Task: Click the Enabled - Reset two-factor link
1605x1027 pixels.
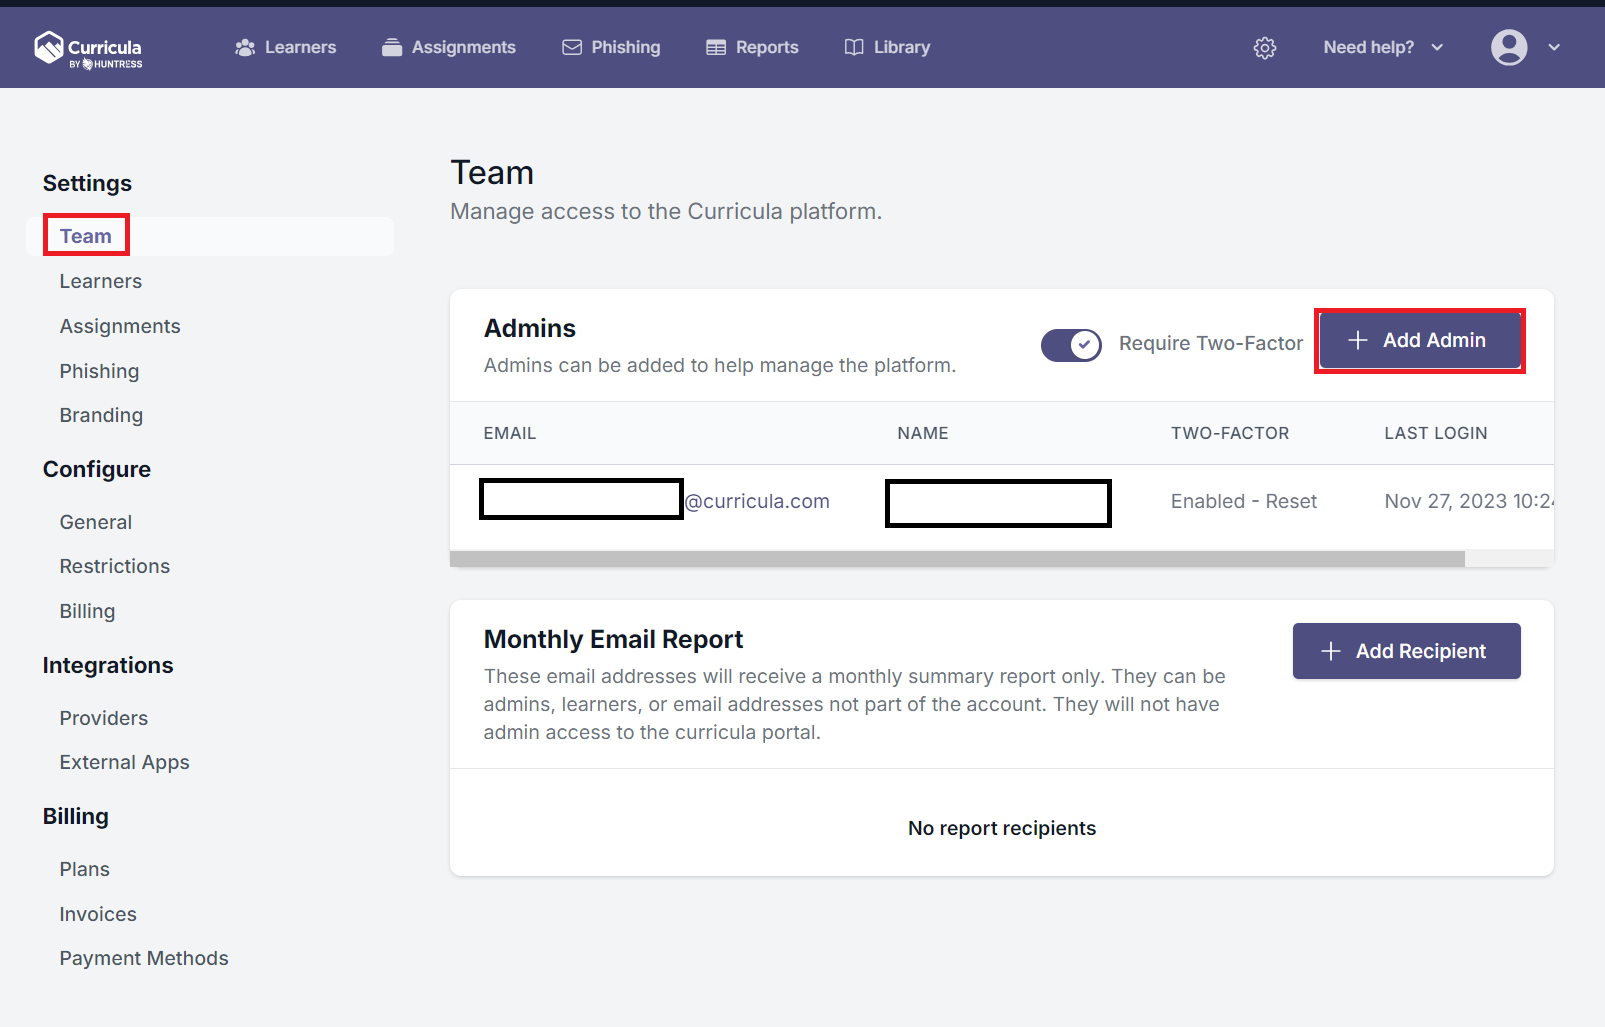Action: click(1243, 501)
